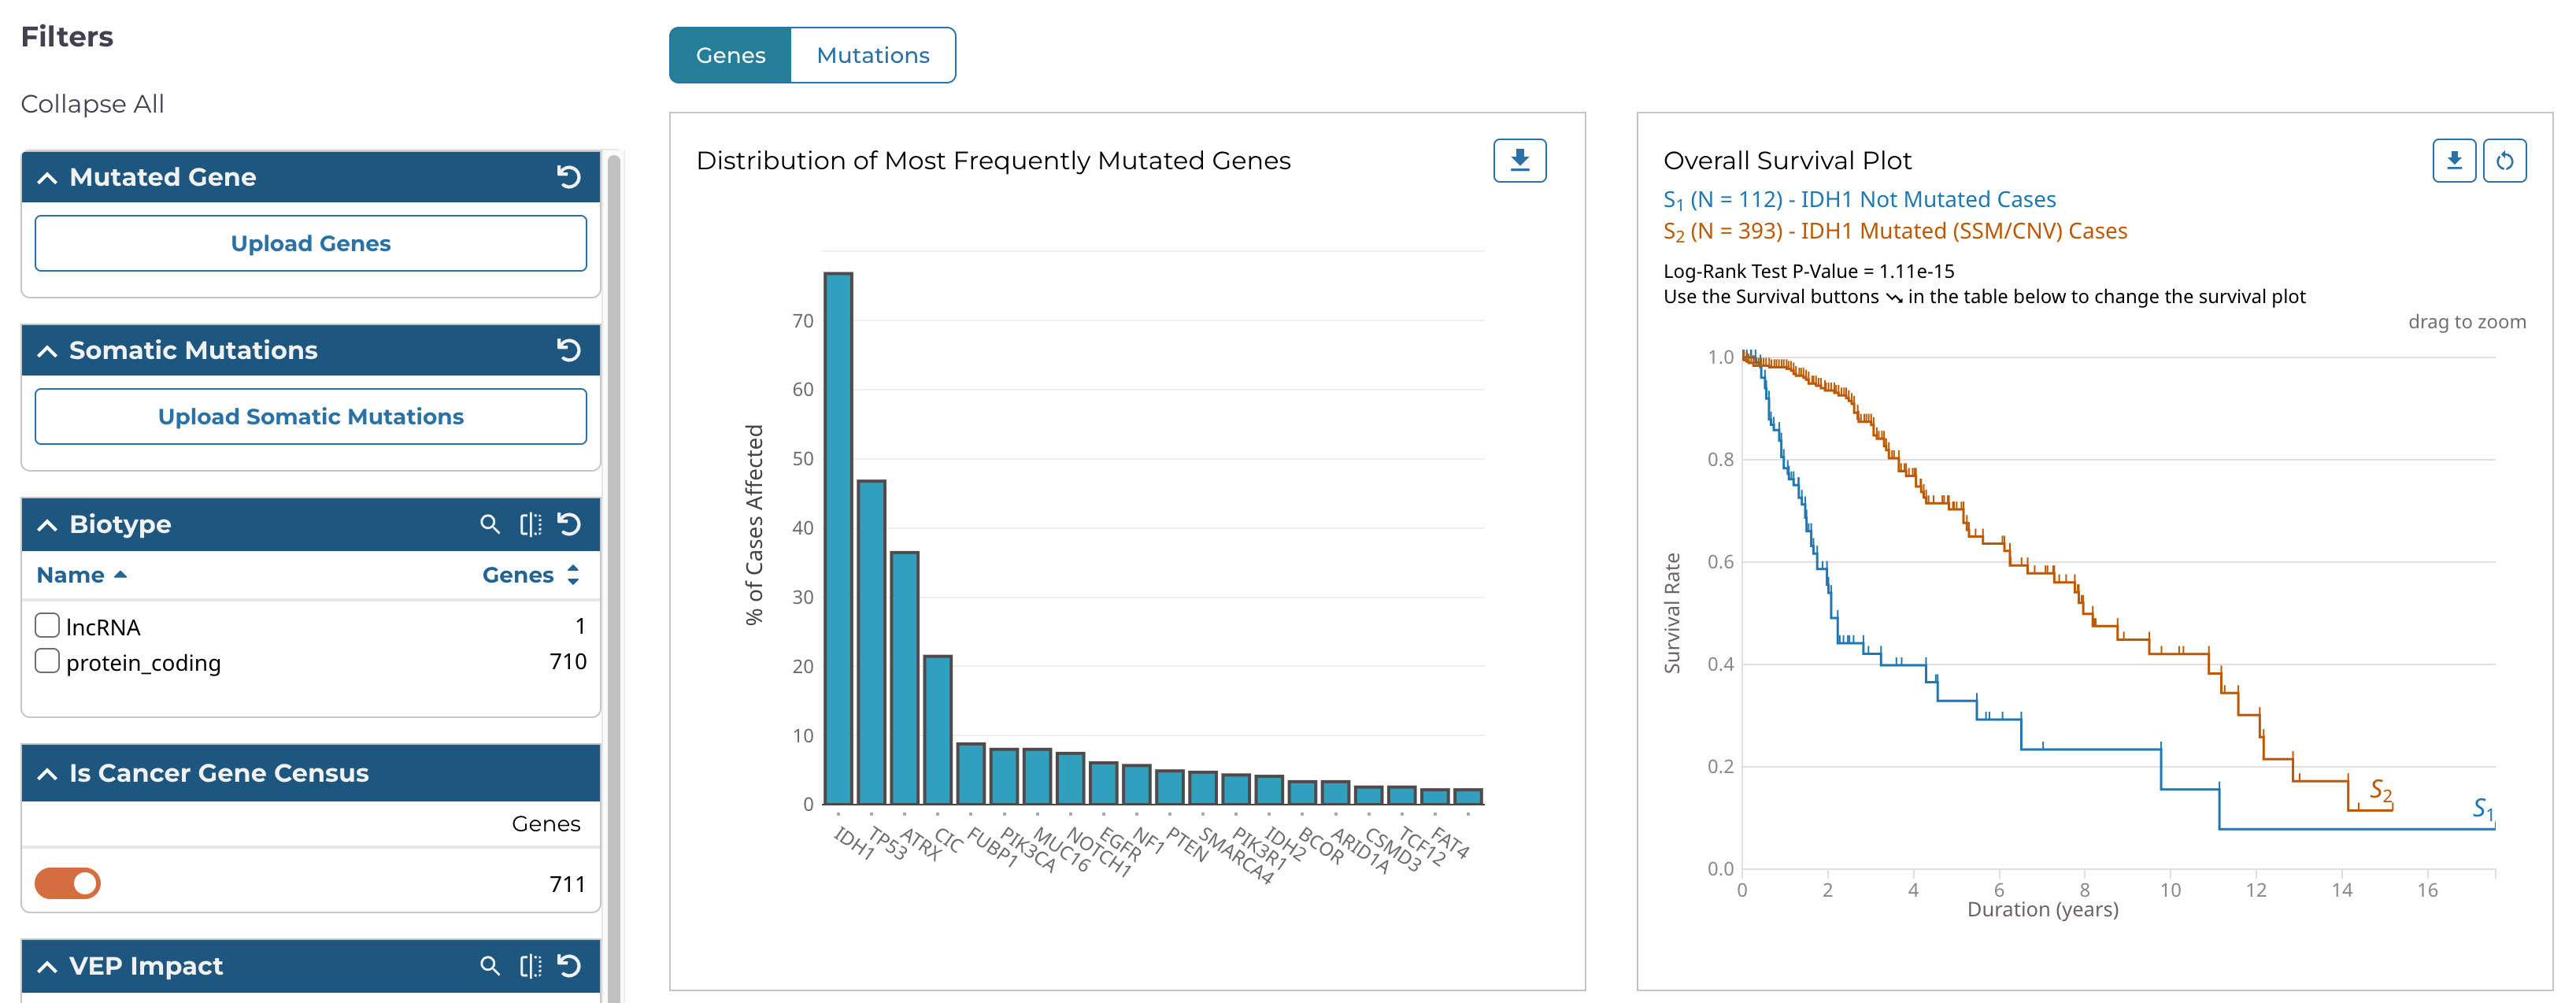Image resolution: width=2576 pixels, height=1003 pixels.
Task: Reset the Mutated Gene filter
Action: click(x=568, y=177)
